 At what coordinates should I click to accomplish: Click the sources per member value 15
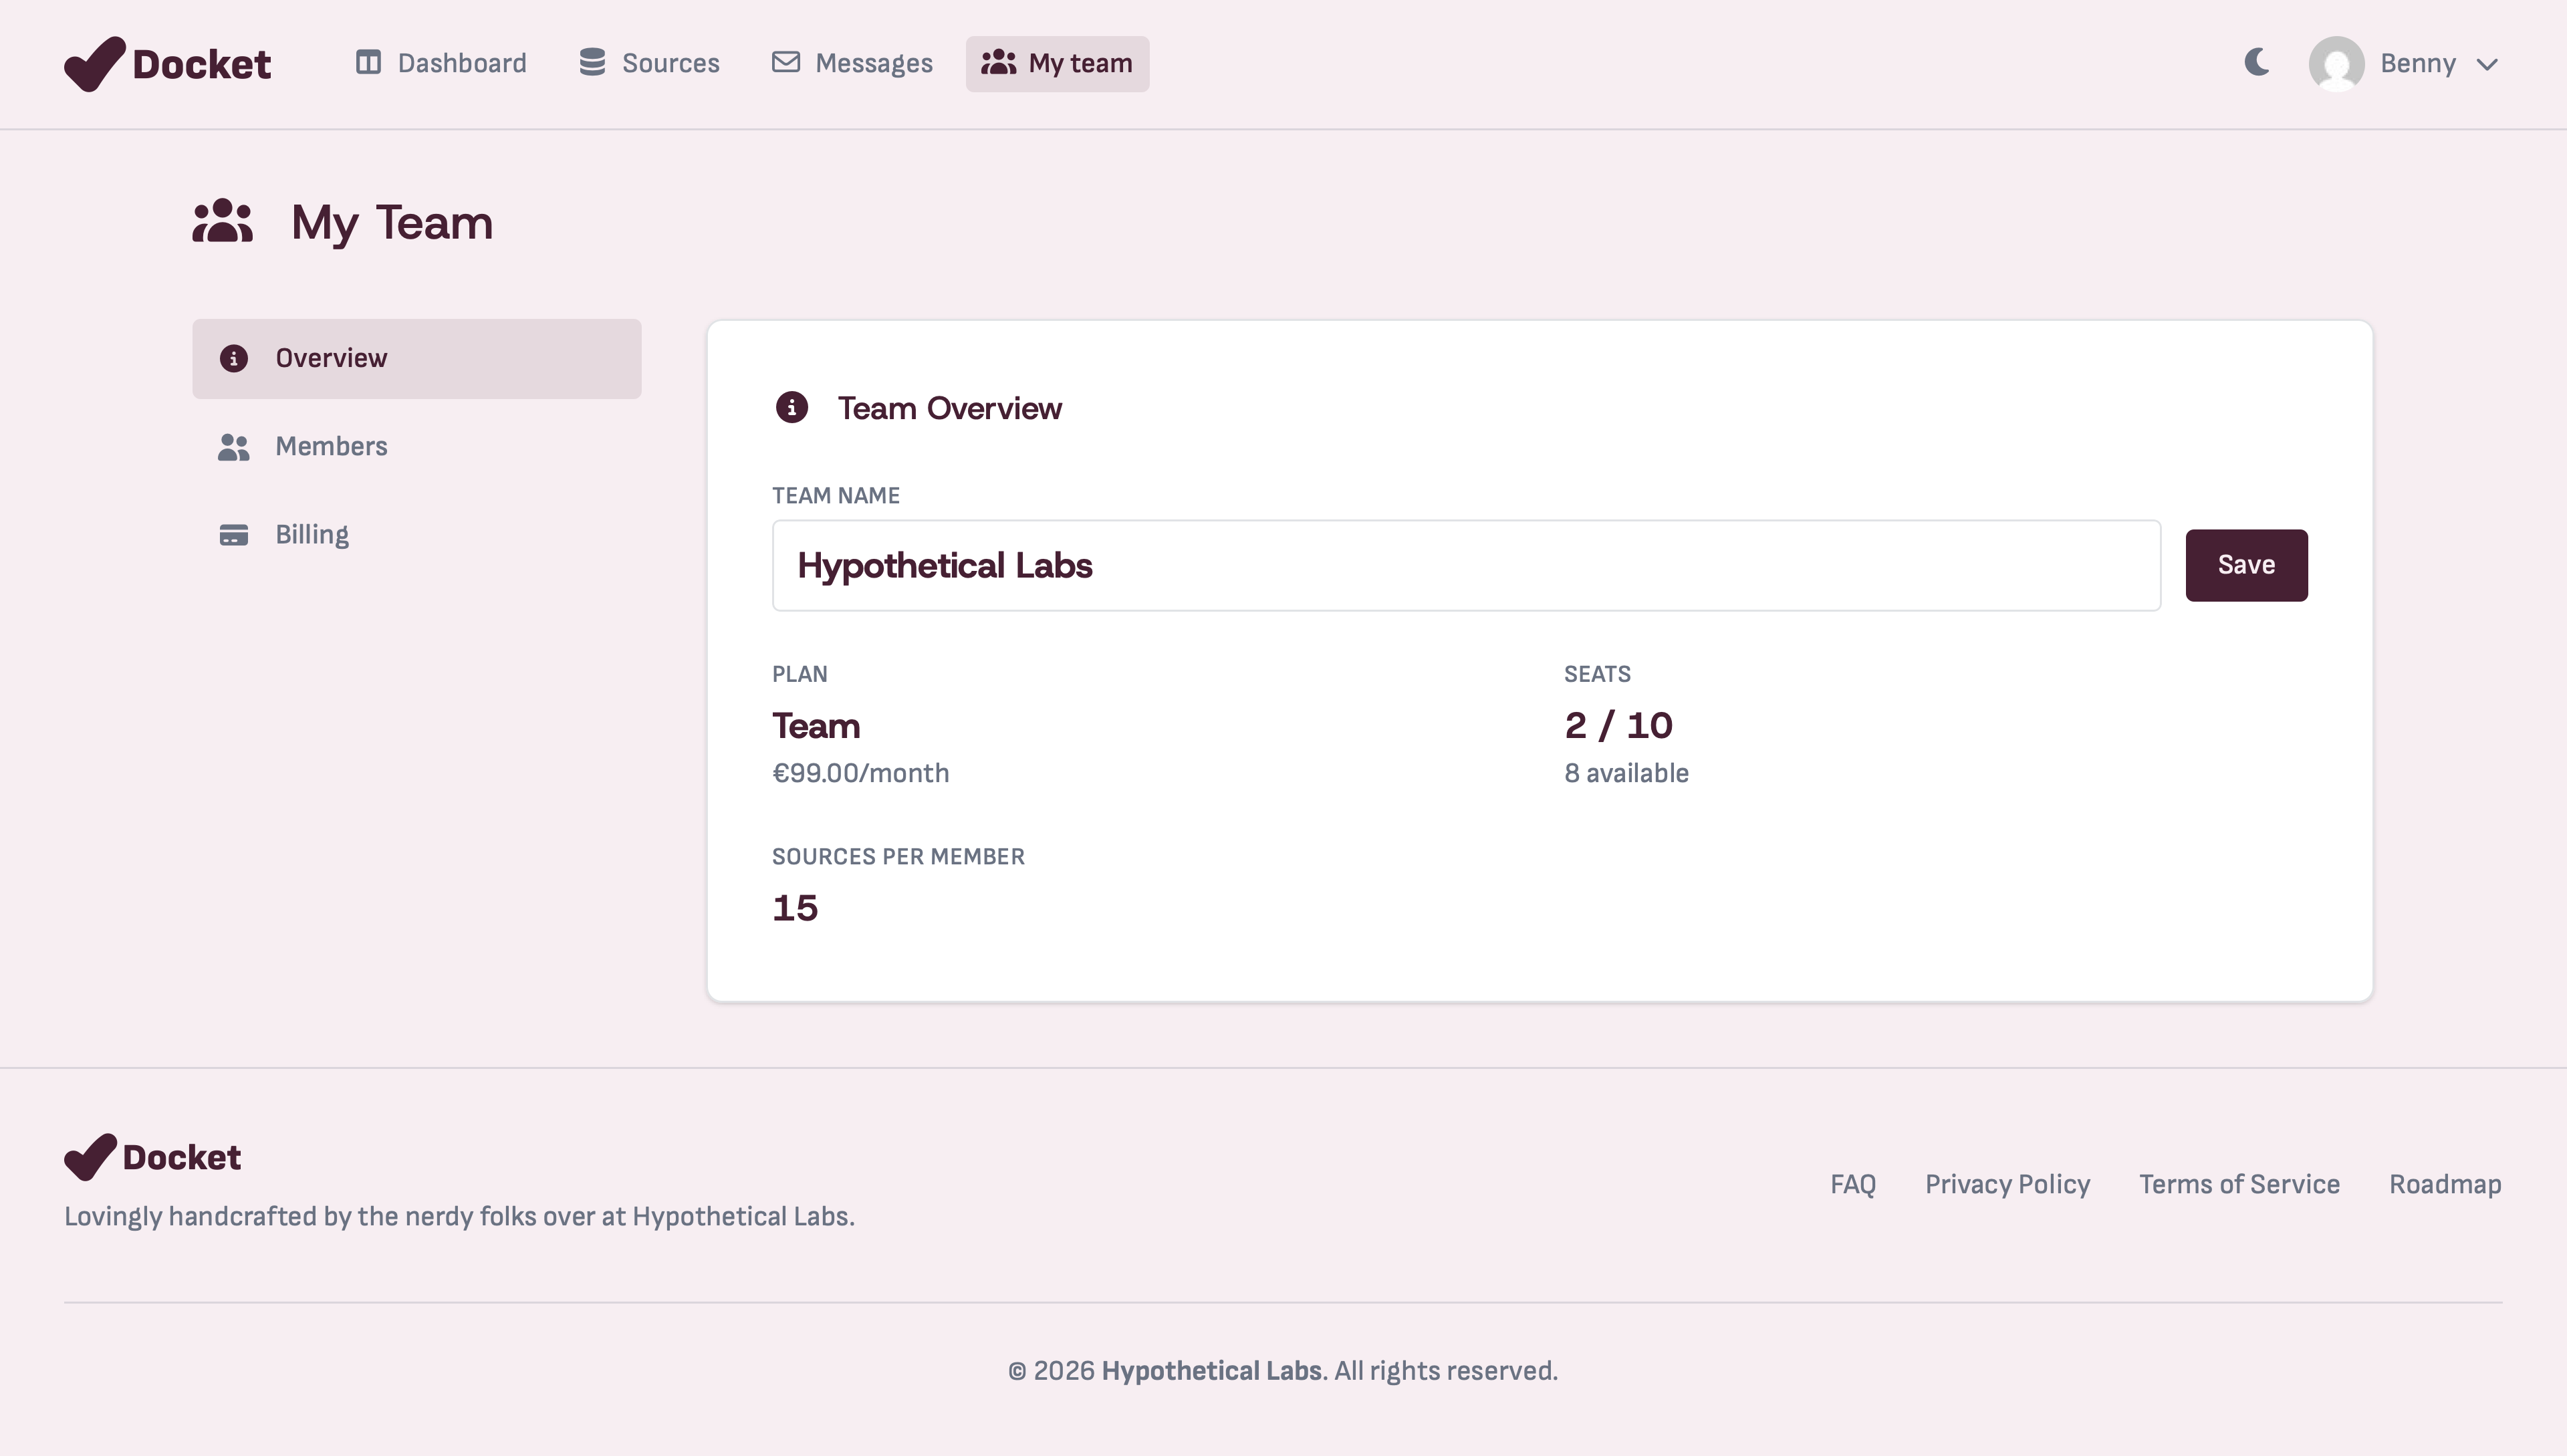[x=795, y=908]
